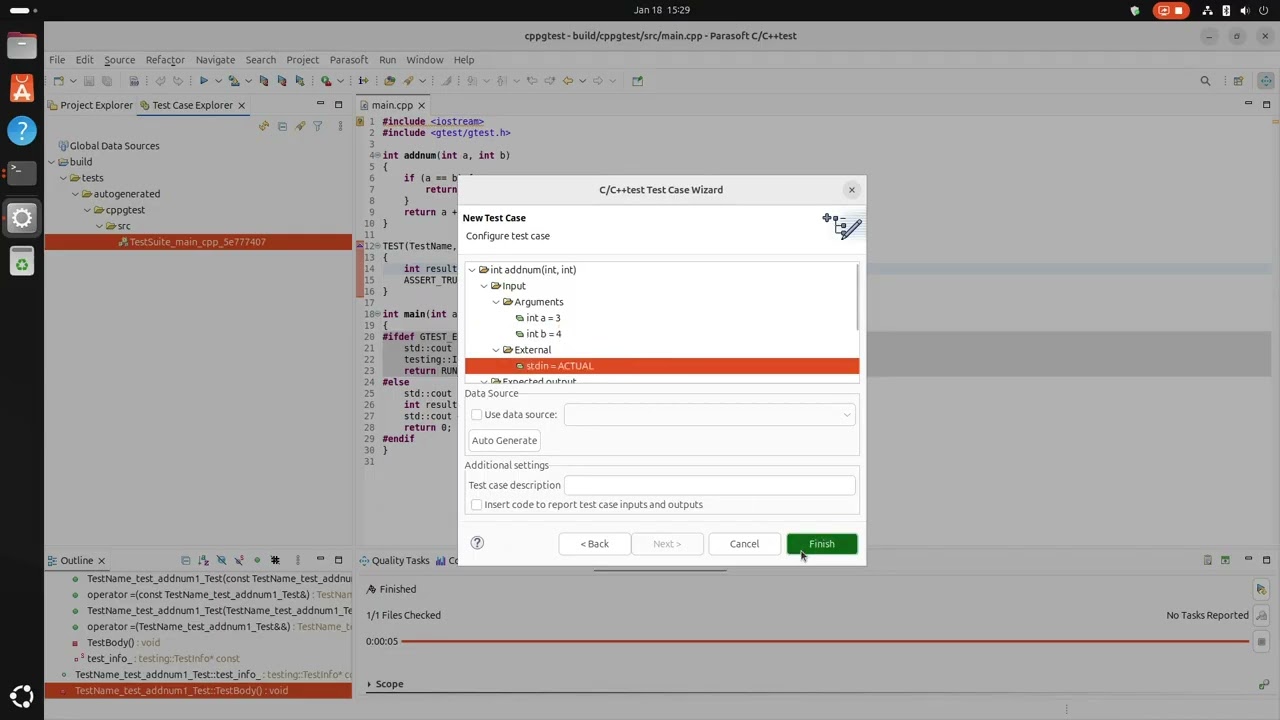Switch to the Quality Tasks tab
Image resolution: width=1280 pixels, height=720 pixels.
pos(394,561)
